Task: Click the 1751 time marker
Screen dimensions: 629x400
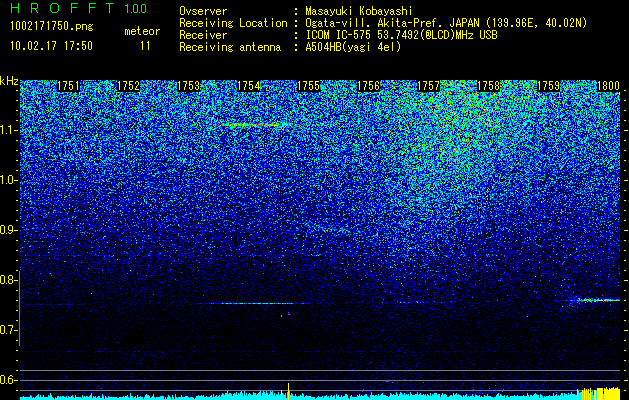Action: pyautogui.click(x=69, y=86)
